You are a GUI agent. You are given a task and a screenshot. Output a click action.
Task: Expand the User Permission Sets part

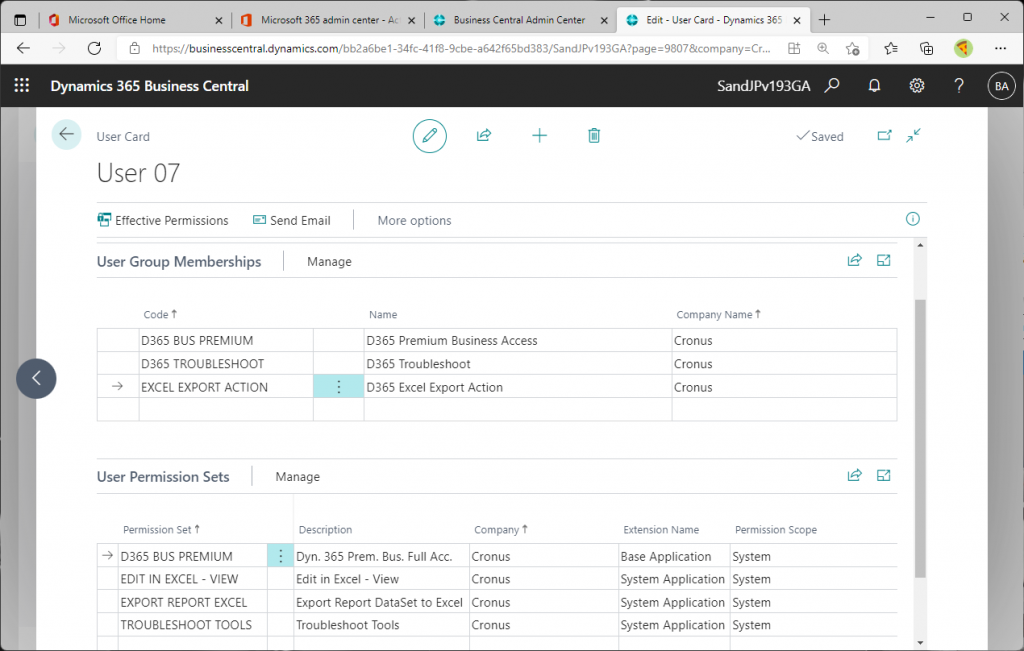884,475
